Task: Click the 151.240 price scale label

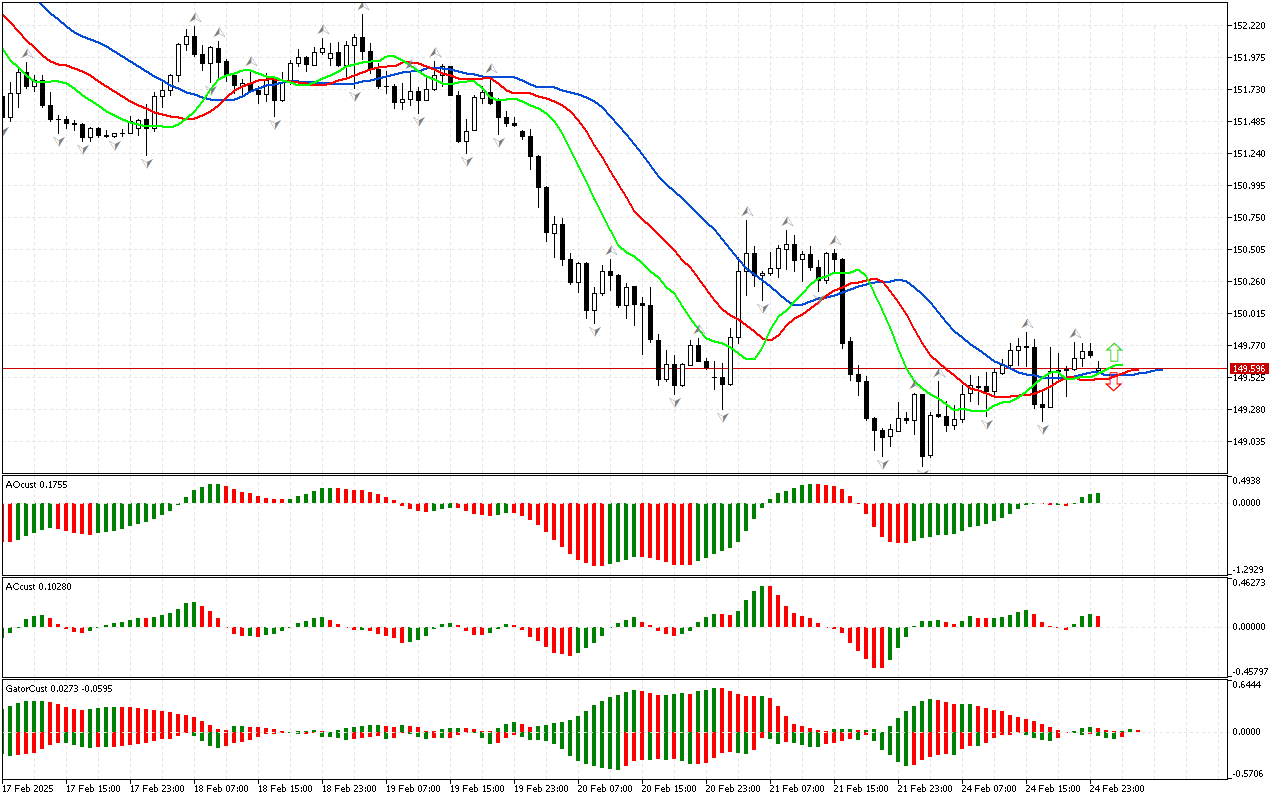Action: click(1250, 154)
